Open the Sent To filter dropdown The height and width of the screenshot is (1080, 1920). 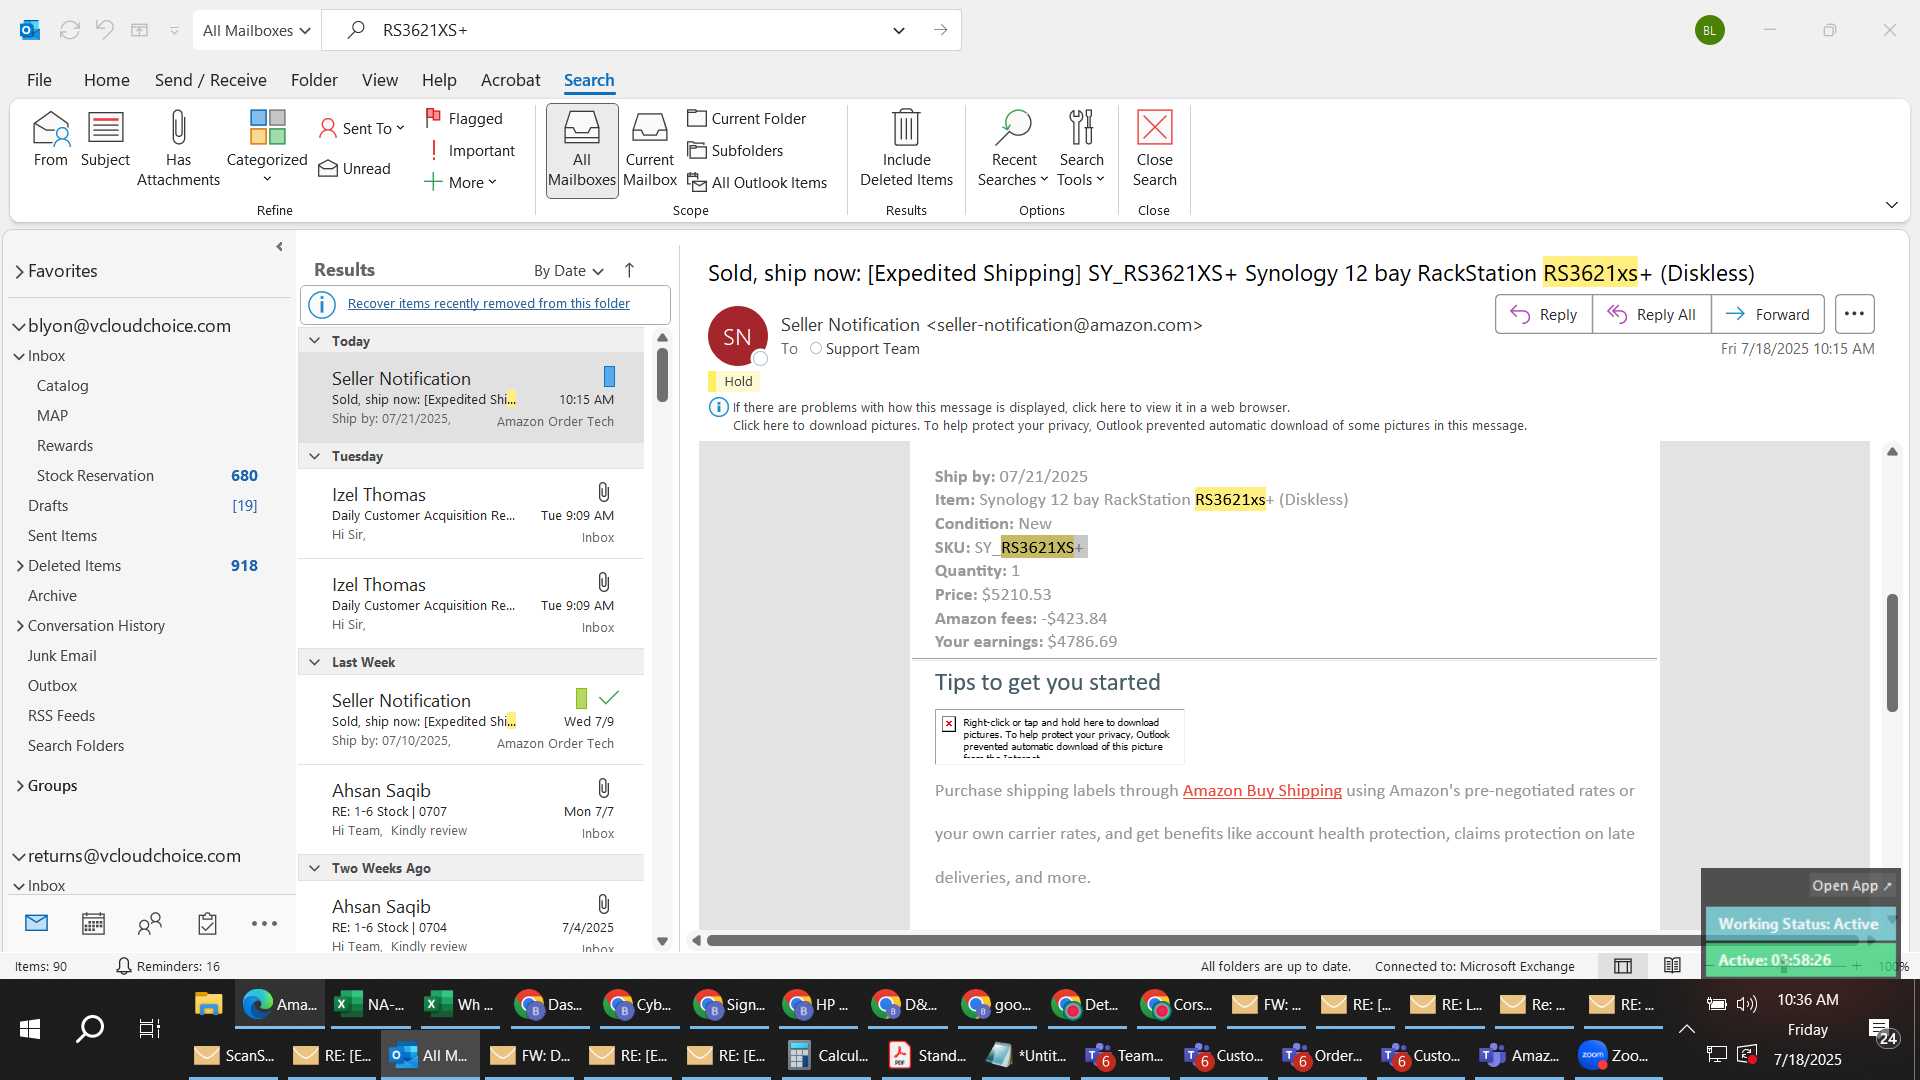[361, 128]
